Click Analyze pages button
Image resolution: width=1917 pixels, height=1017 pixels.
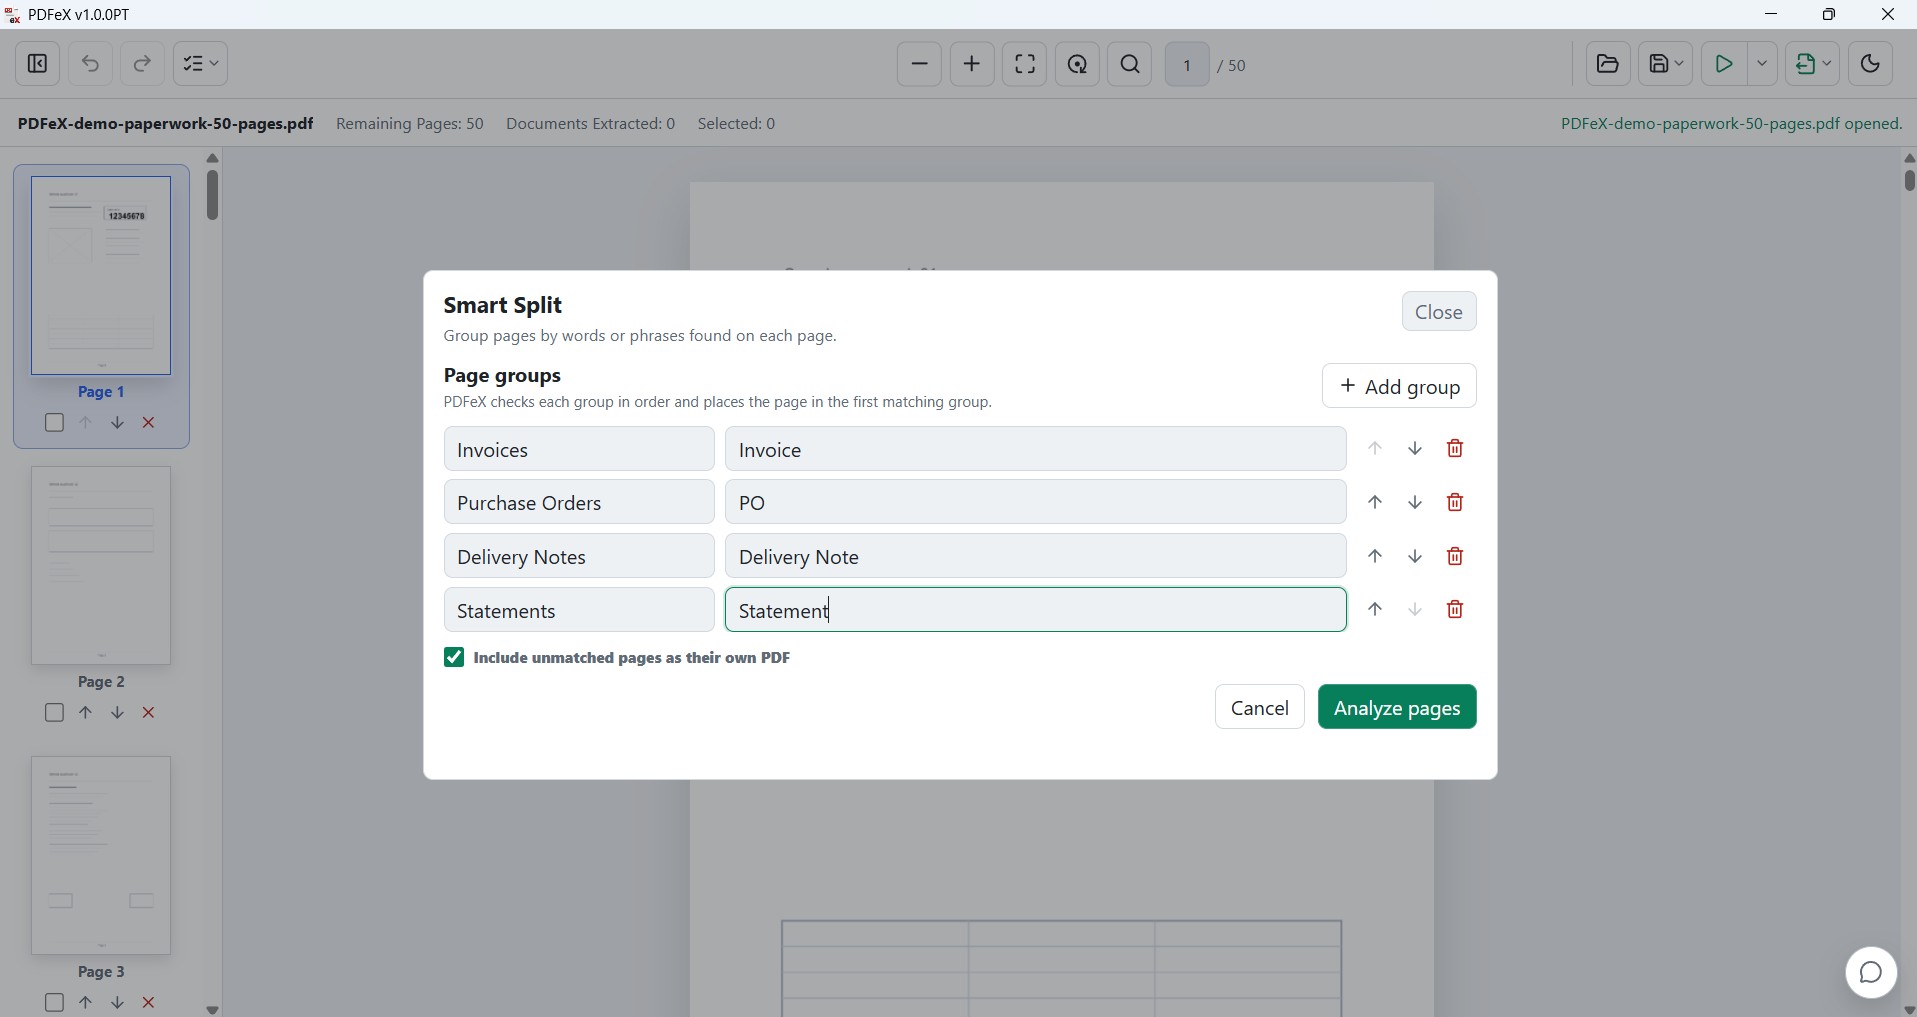[x=1397, y=707]
